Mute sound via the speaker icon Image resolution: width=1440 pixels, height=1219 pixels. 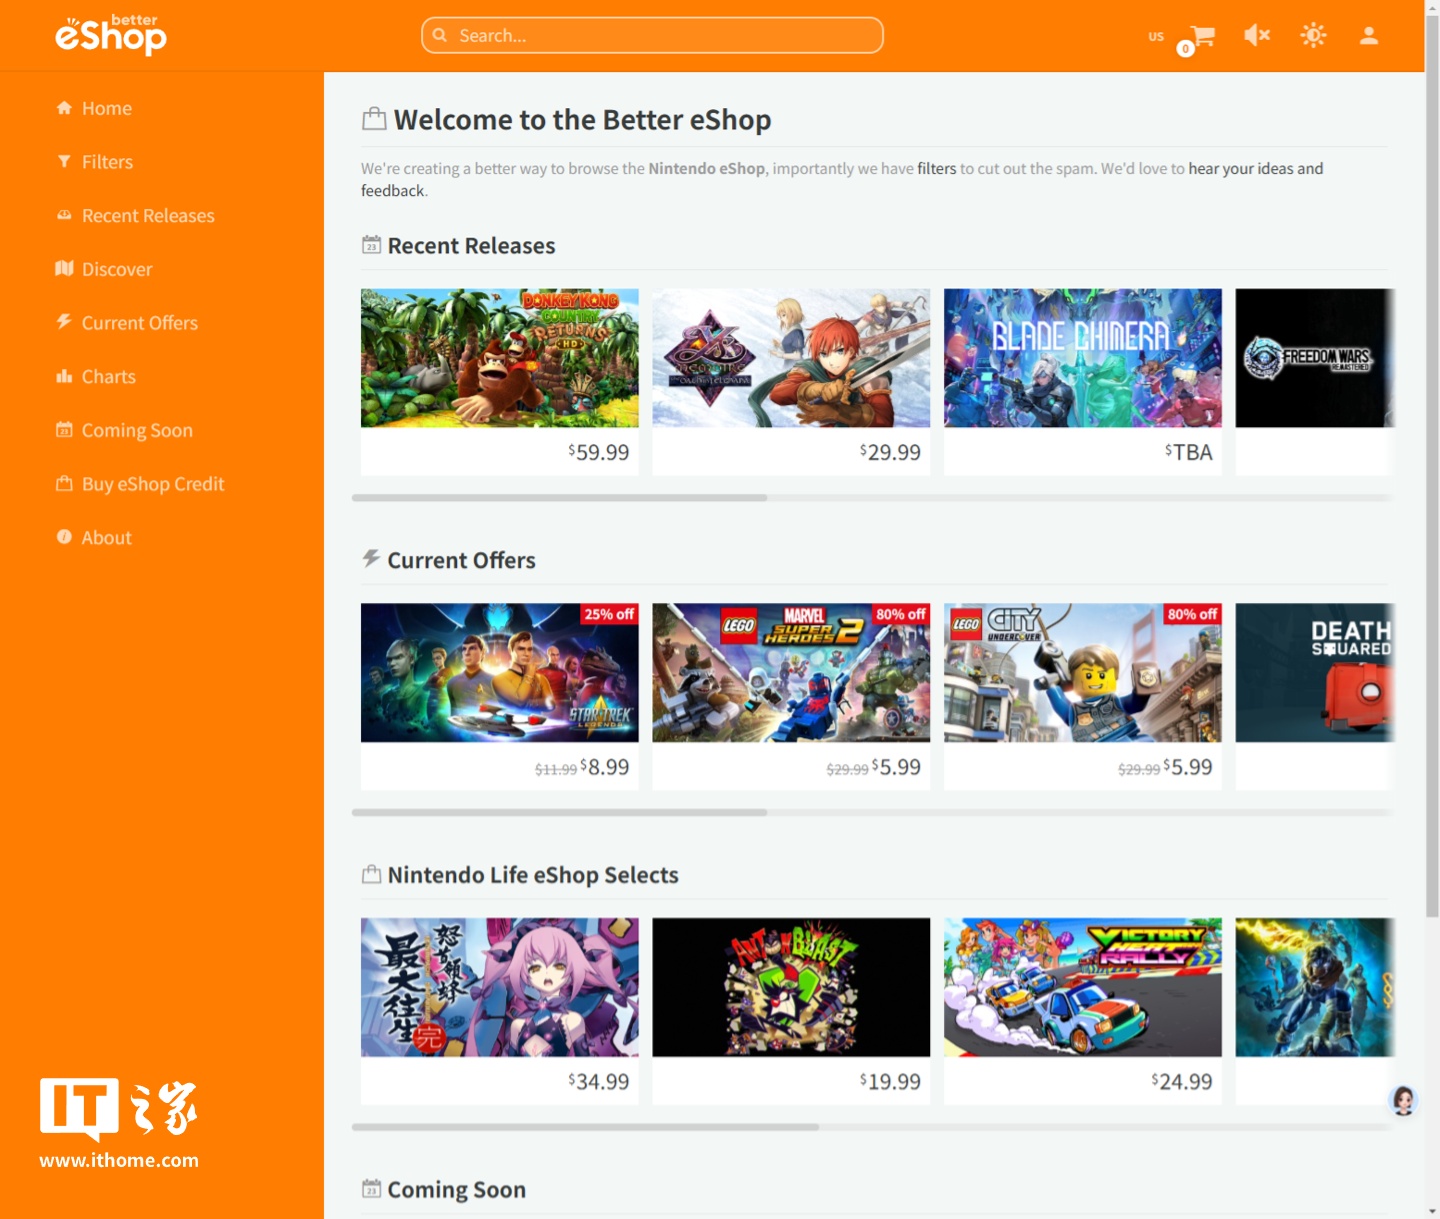(x=1257, y=35)
